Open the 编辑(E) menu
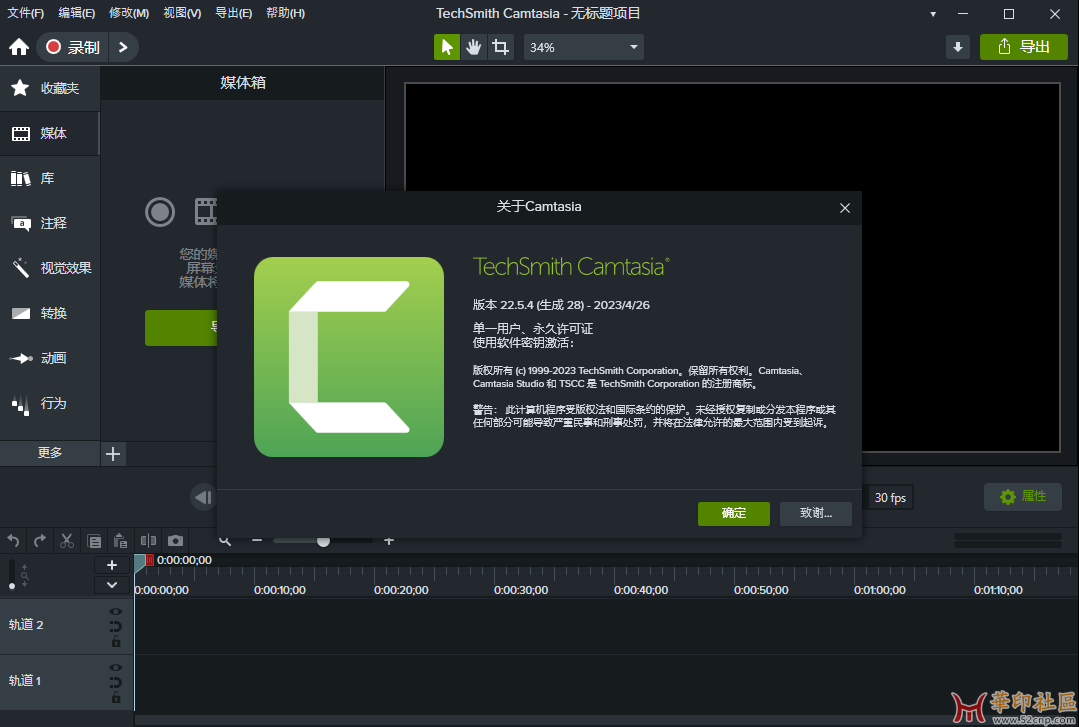This screenshot has height=727, width=1079. [x=76, y=13]
